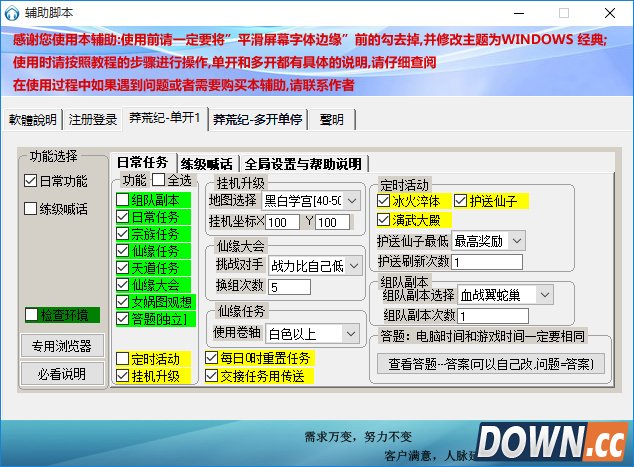634x467 pixels.
Task: Expand the 挑战对手 dropdown
Action: [316, 266]
